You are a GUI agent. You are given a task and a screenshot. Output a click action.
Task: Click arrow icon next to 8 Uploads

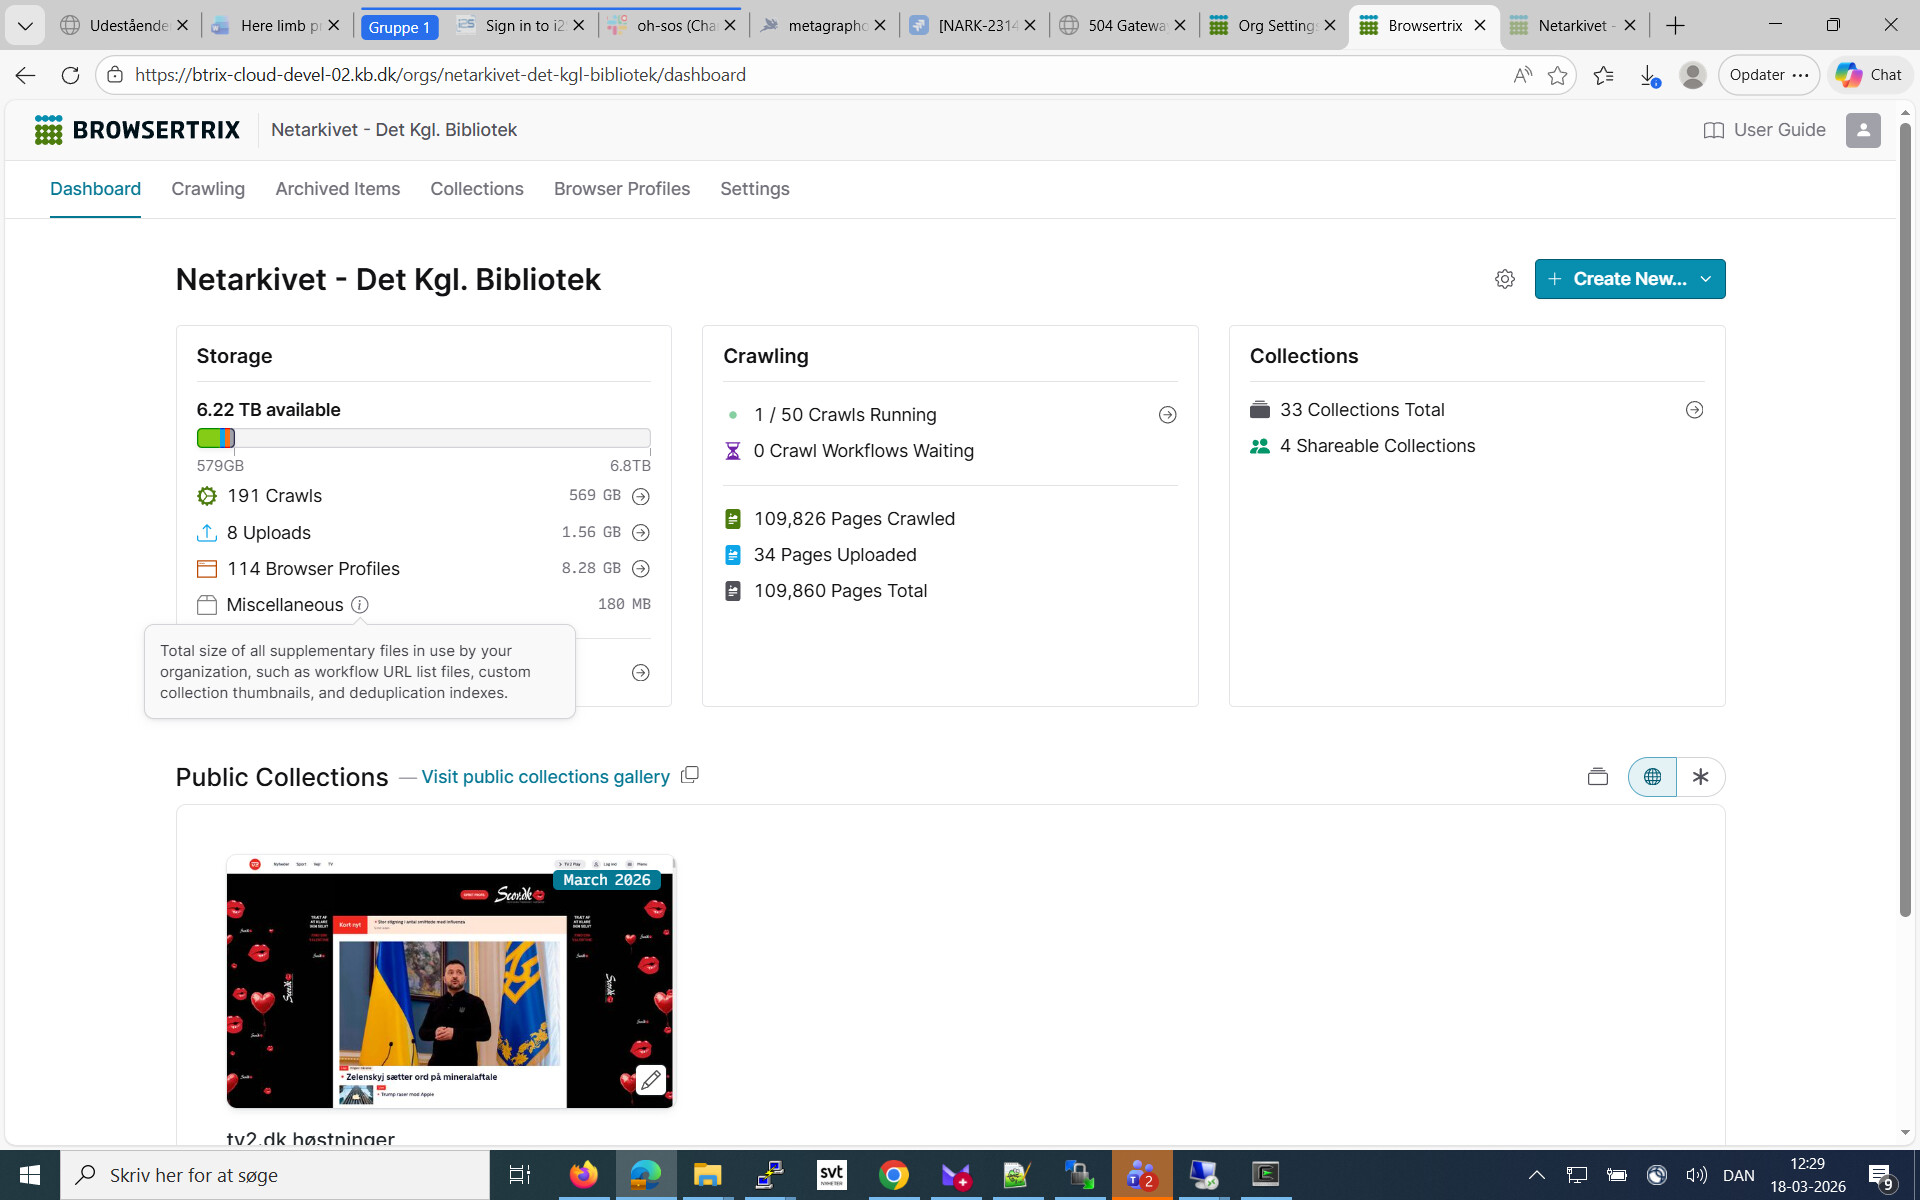641,533
